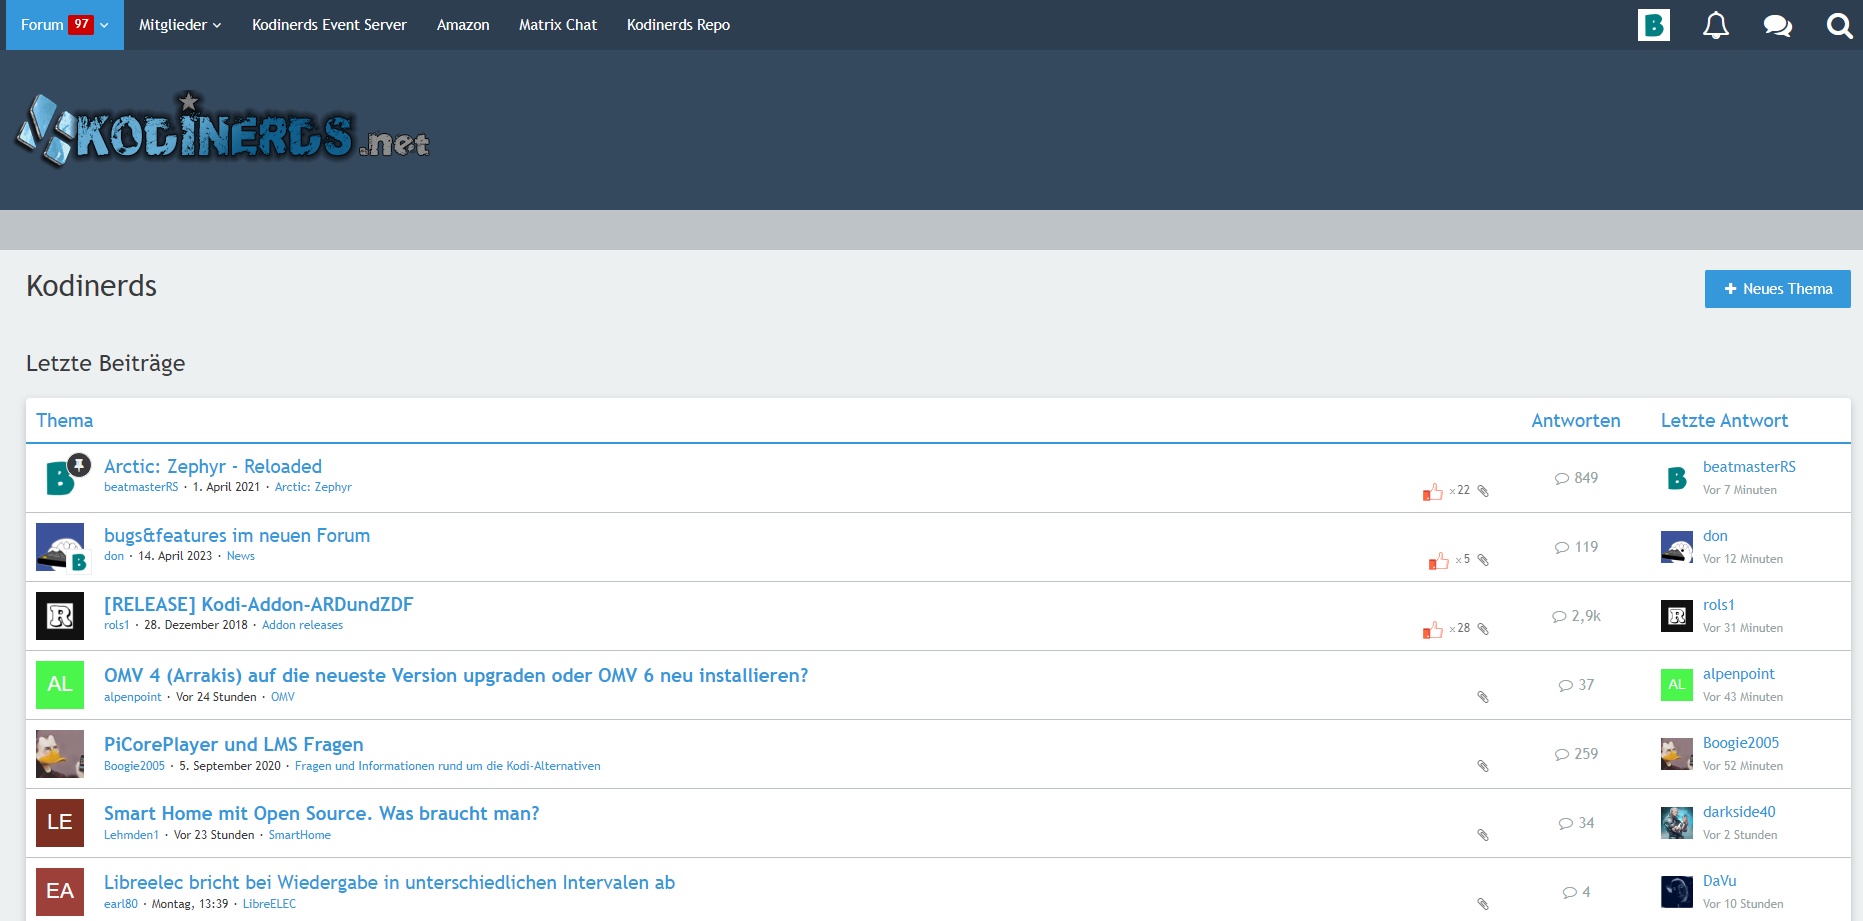Open the user profile B avatar in header
The height and width of the screenshot is (921, 1863).
coord(1654,25)
